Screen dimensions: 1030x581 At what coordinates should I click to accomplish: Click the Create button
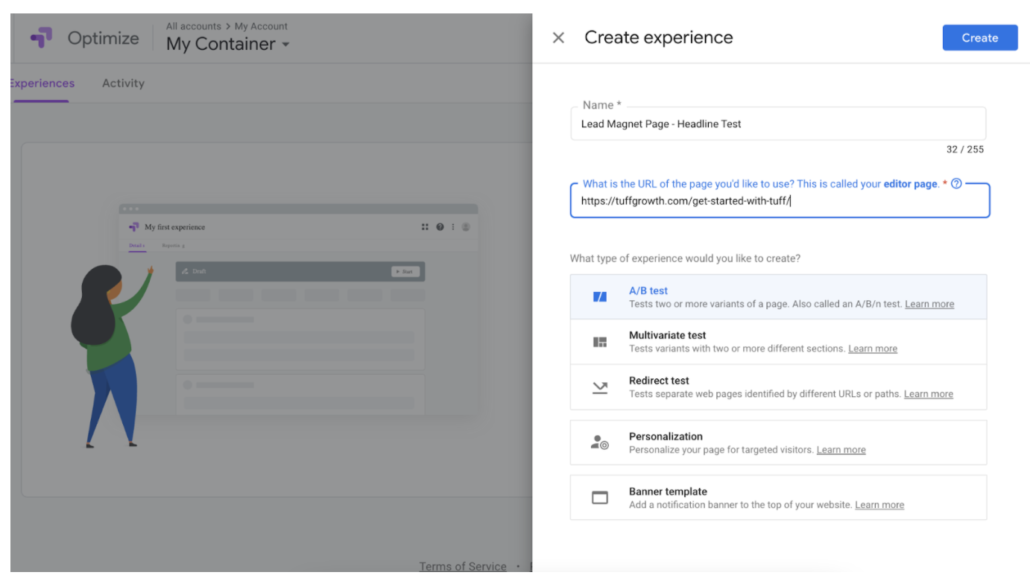979,37
